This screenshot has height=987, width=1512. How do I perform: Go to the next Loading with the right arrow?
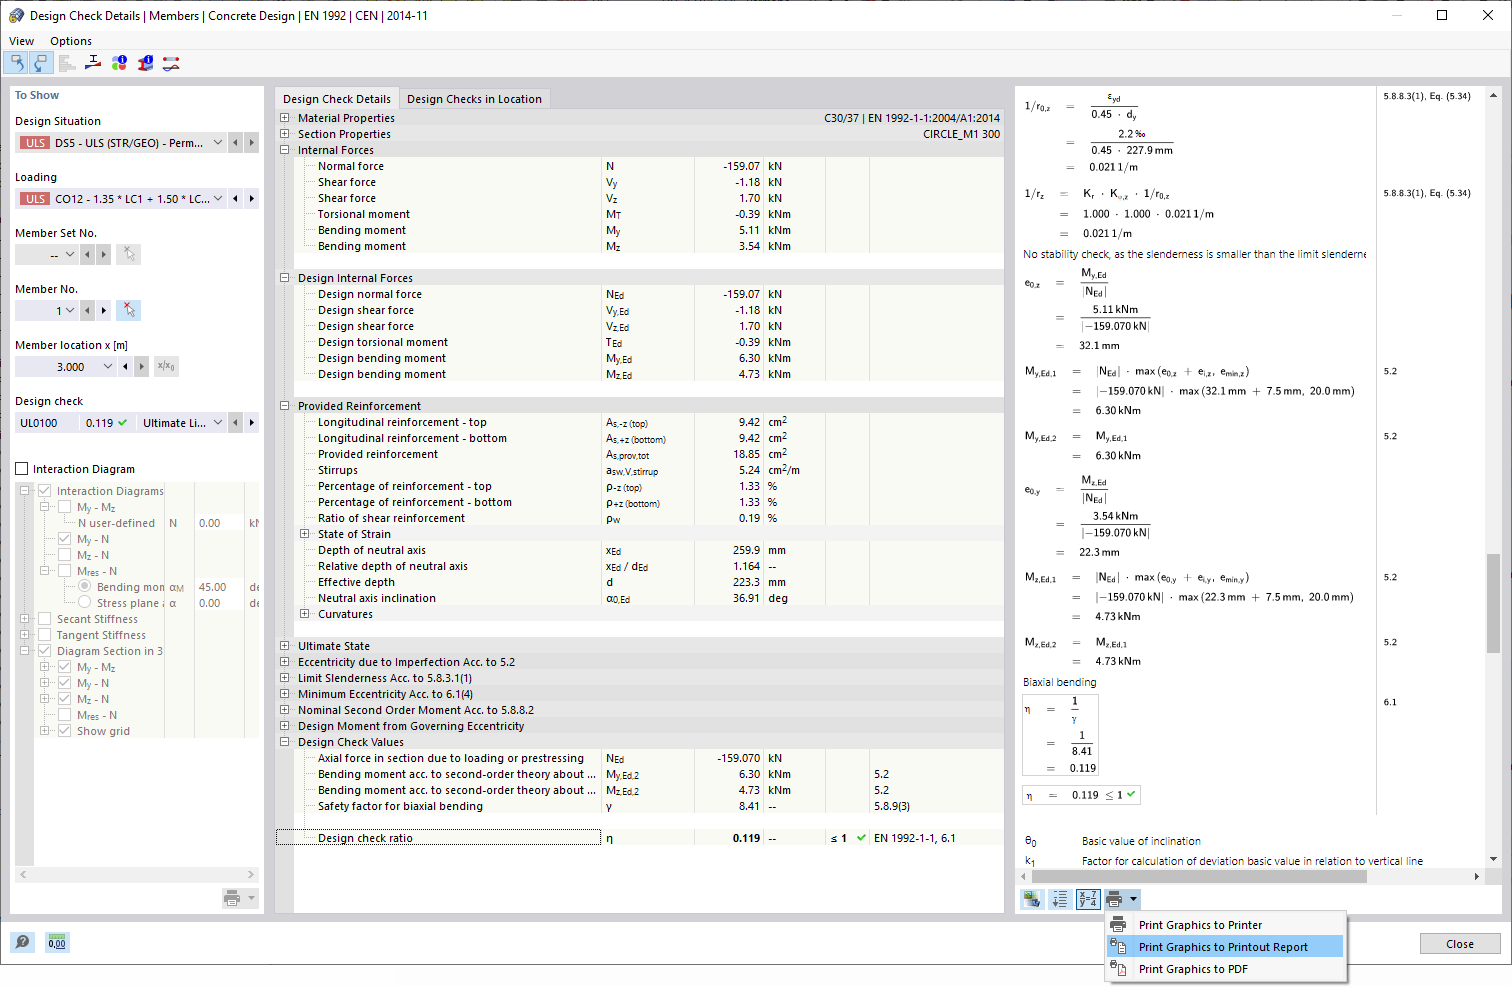[251, 198]
